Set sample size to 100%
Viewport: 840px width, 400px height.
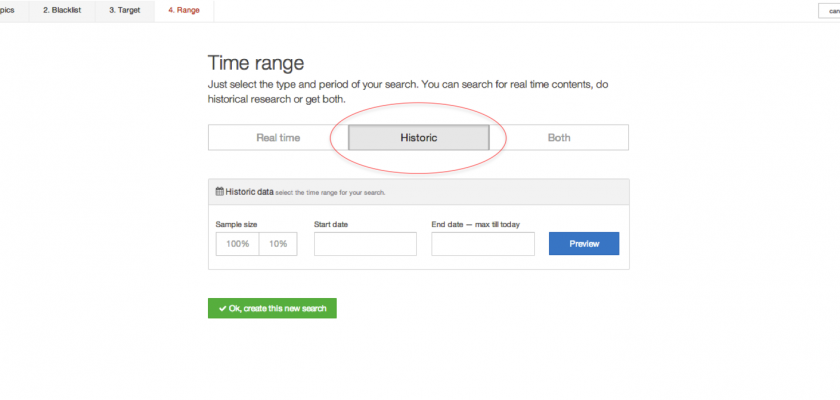click(237, 244)
